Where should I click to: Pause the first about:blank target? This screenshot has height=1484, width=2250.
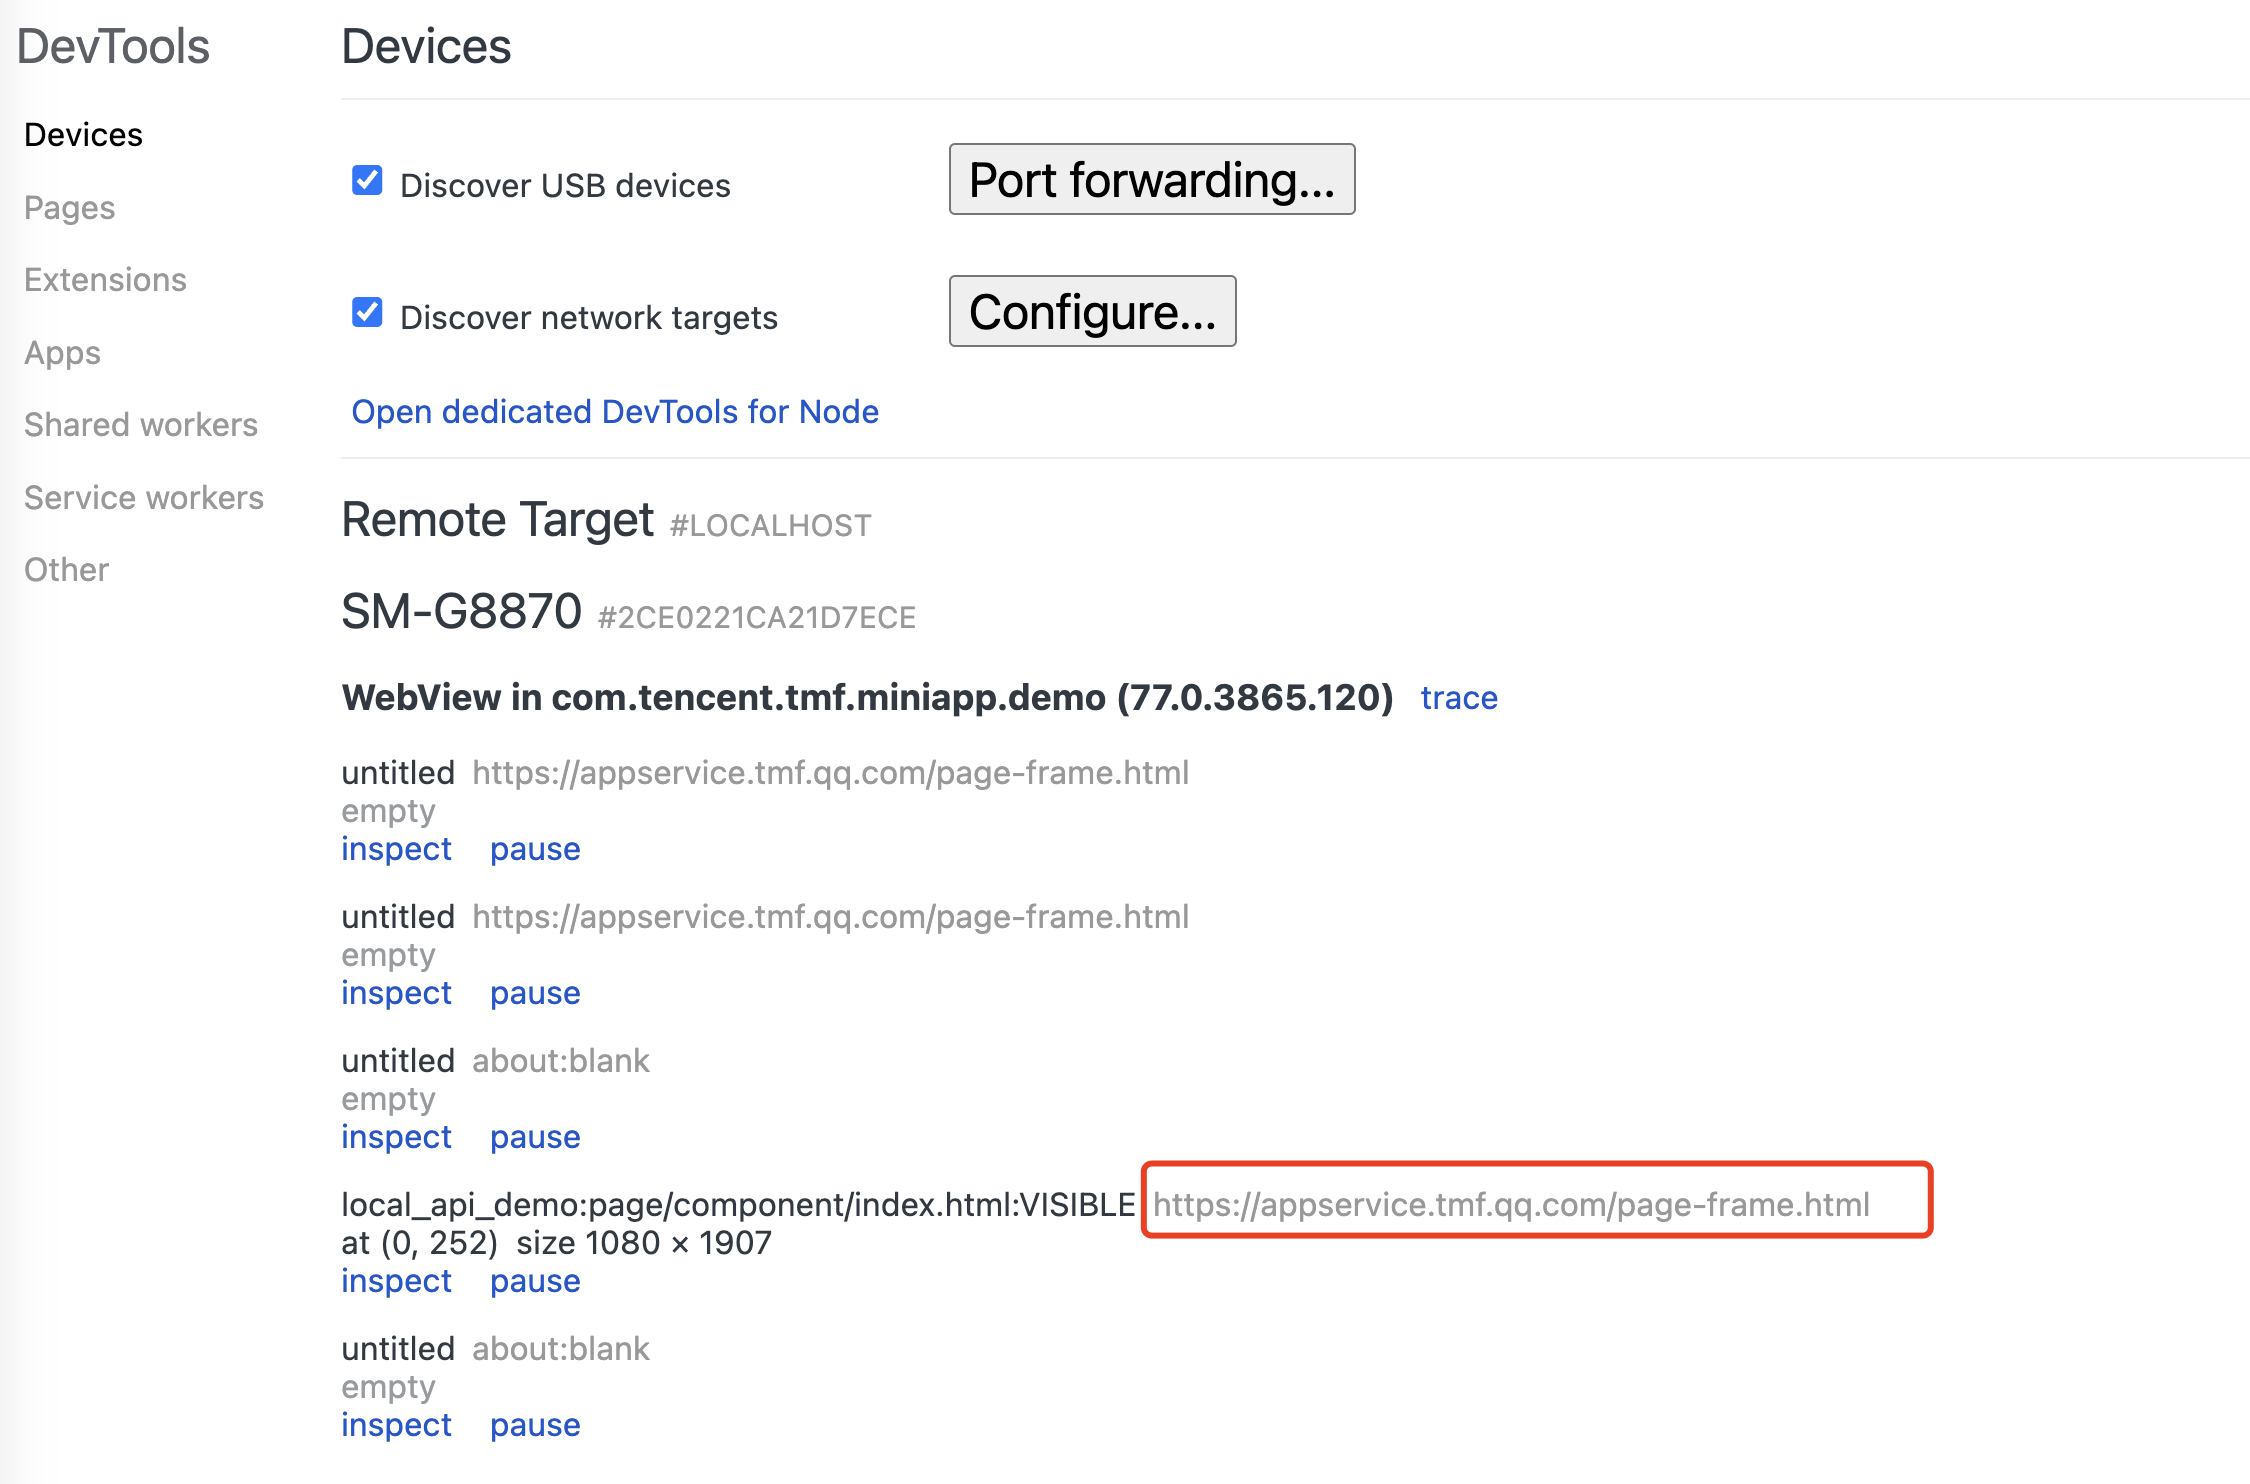[534, 1137]
